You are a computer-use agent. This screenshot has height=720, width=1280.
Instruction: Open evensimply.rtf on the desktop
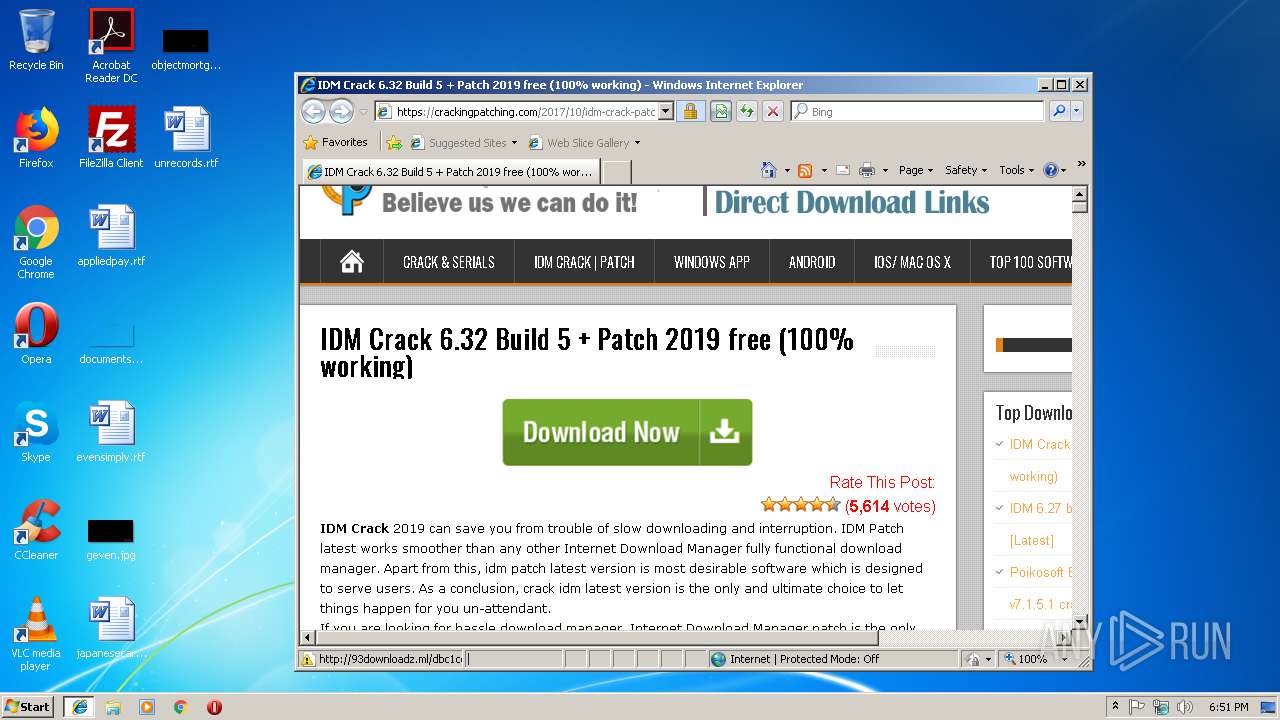(x=111, y=432)
